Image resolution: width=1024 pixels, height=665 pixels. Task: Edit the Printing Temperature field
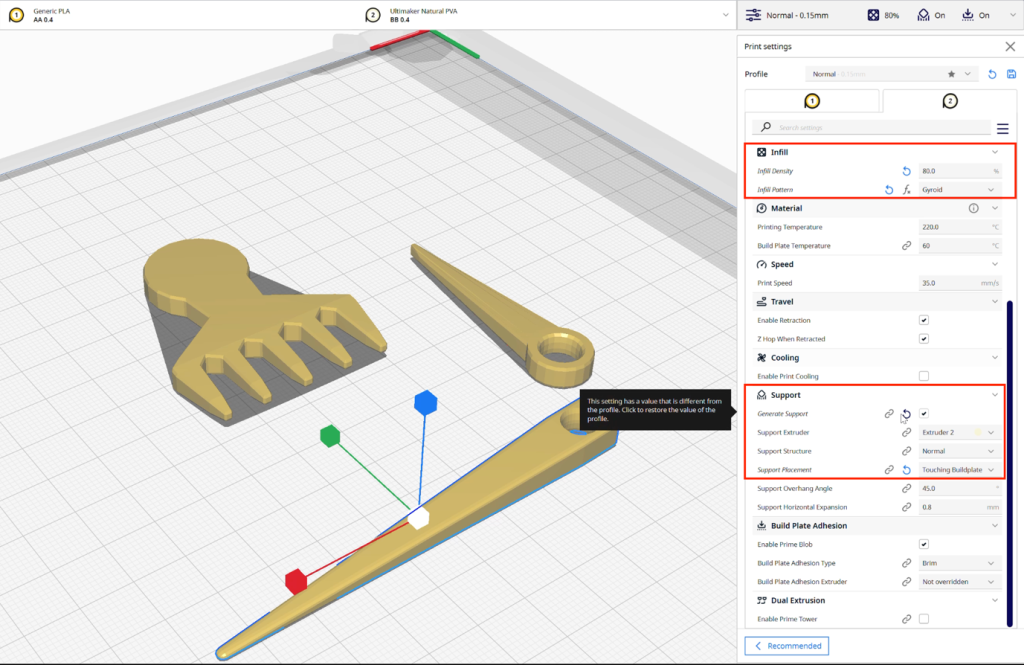959,227
